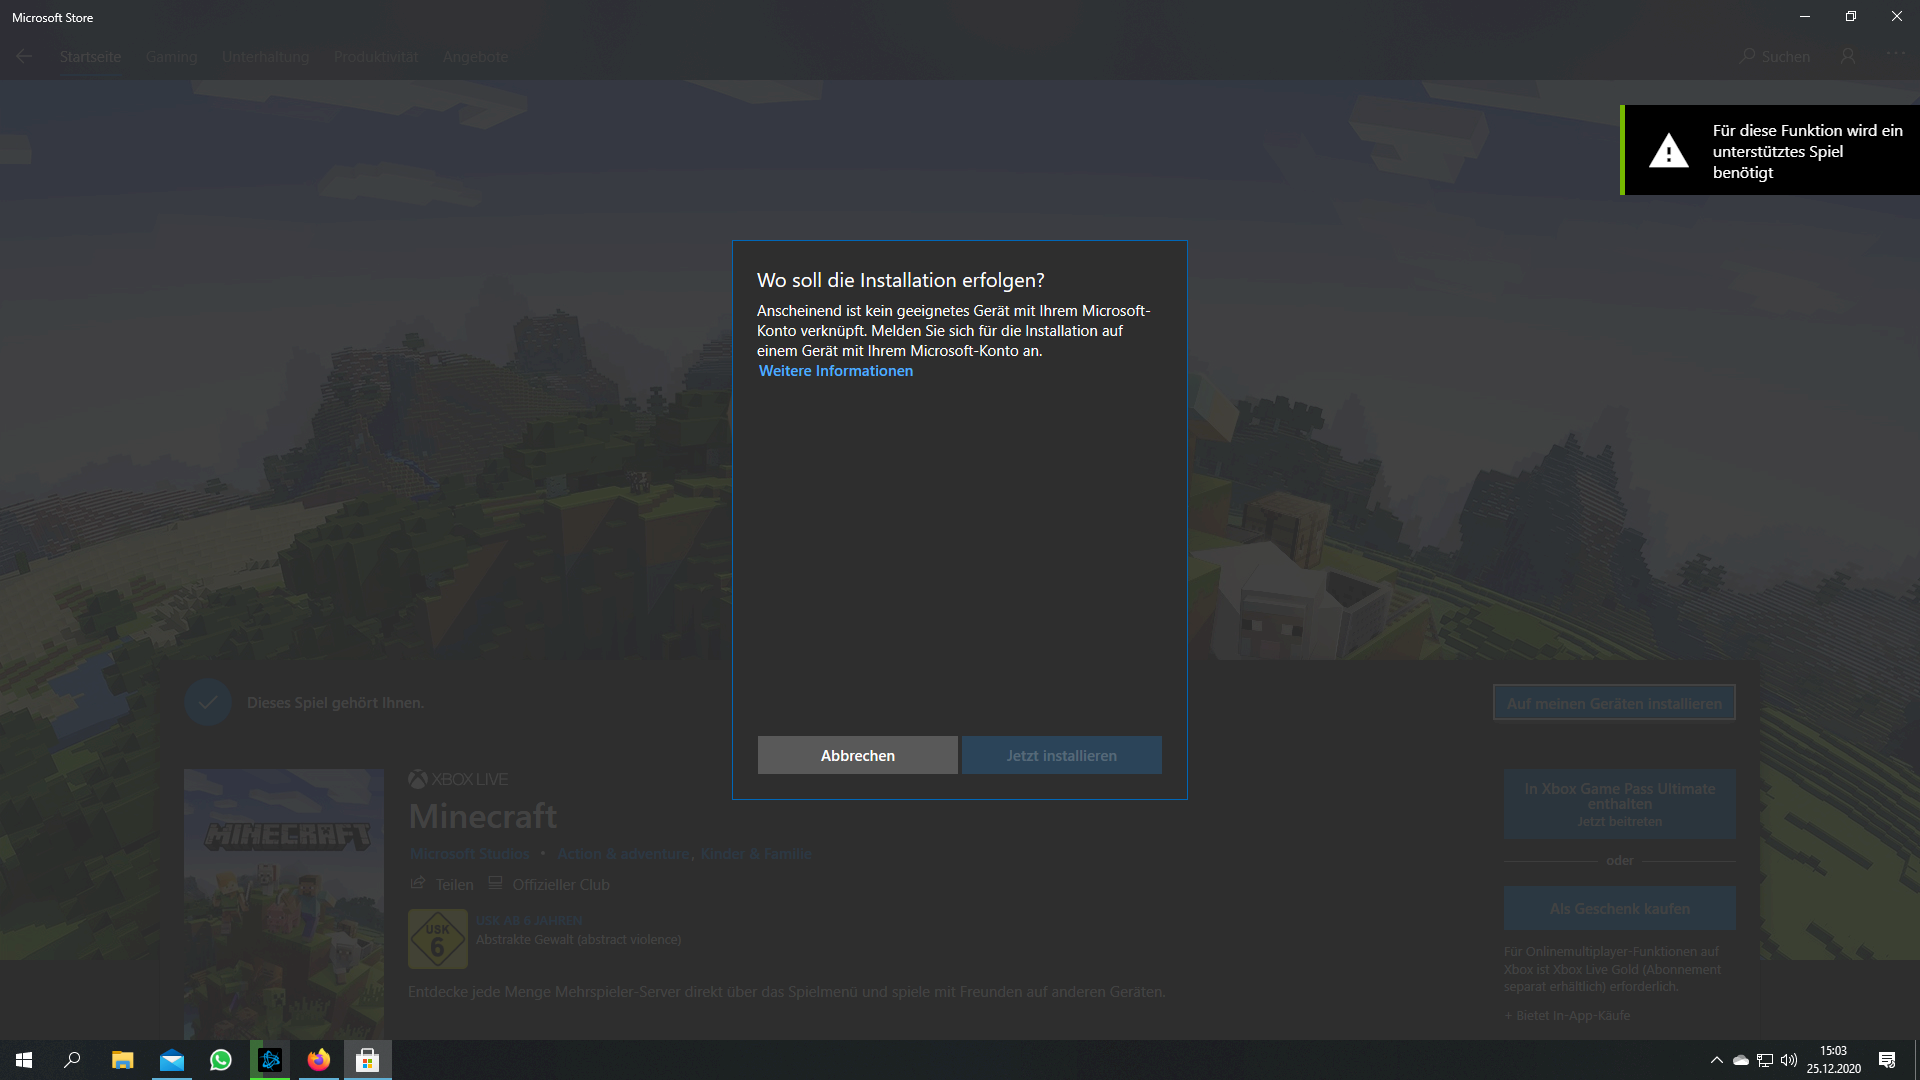Open the user account icon
The width and height of the screenshot is (1920, 1080).
coord(1848,57)
